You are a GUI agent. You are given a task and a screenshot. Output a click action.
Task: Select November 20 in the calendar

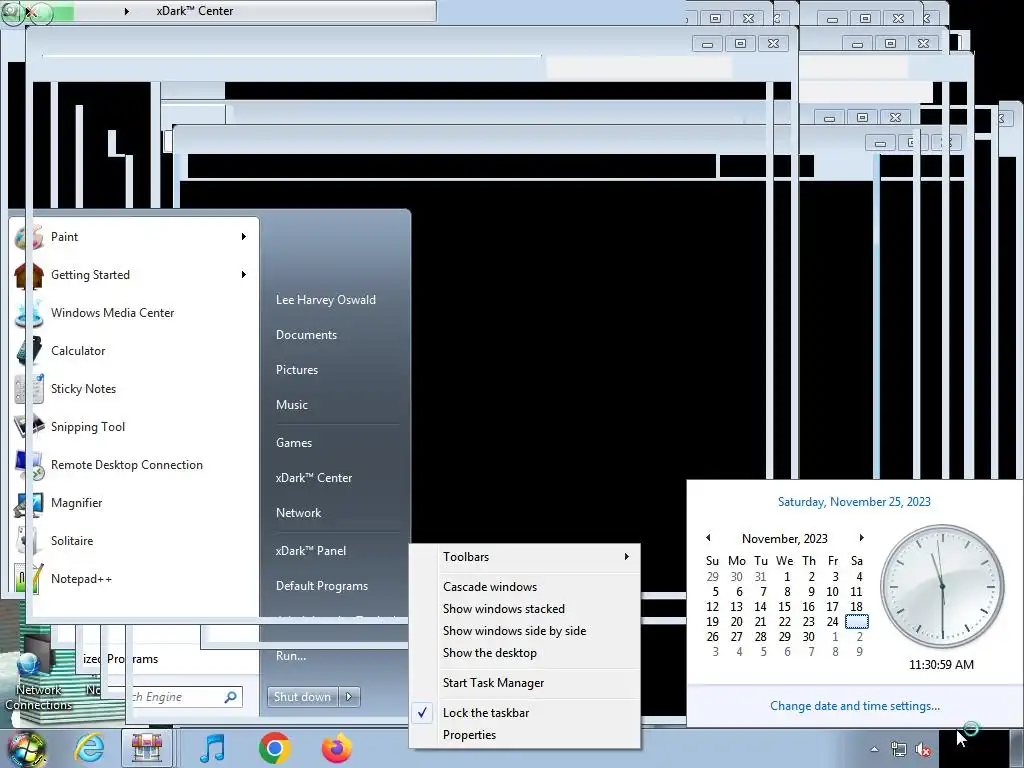pyautogui.click(x=737, y=622)
